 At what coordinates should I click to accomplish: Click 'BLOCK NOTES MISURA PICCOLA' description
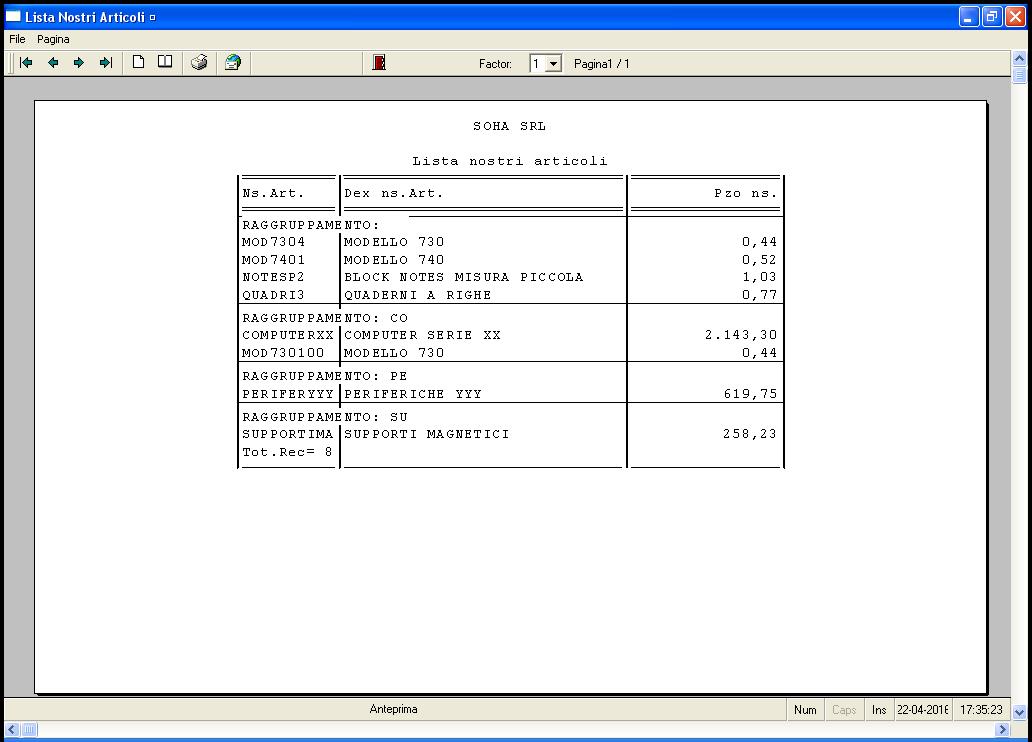click(463, 277)
